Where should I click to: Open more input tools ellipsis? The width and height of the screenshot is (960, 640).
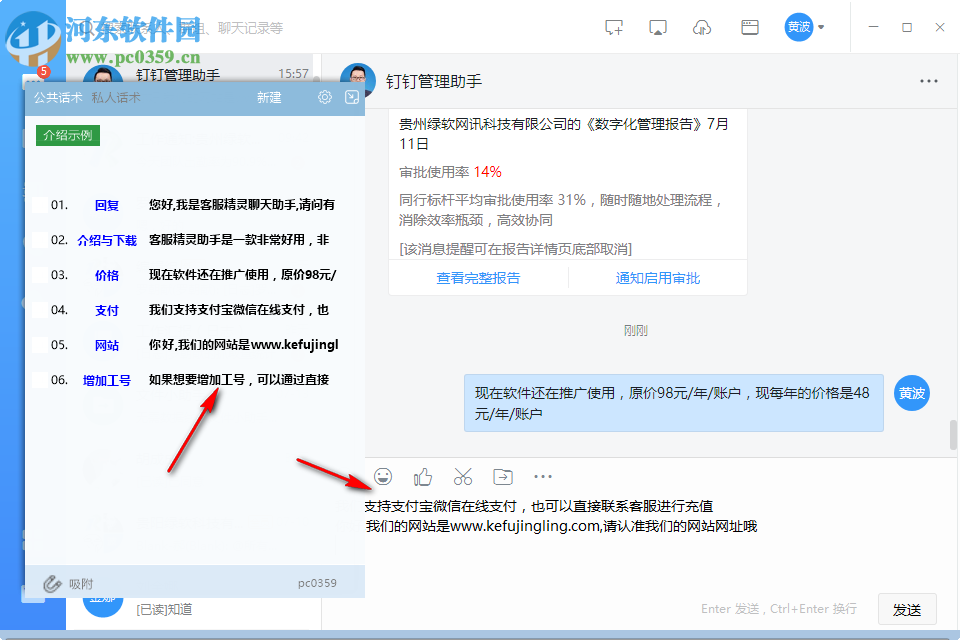(x=542, y=476)
